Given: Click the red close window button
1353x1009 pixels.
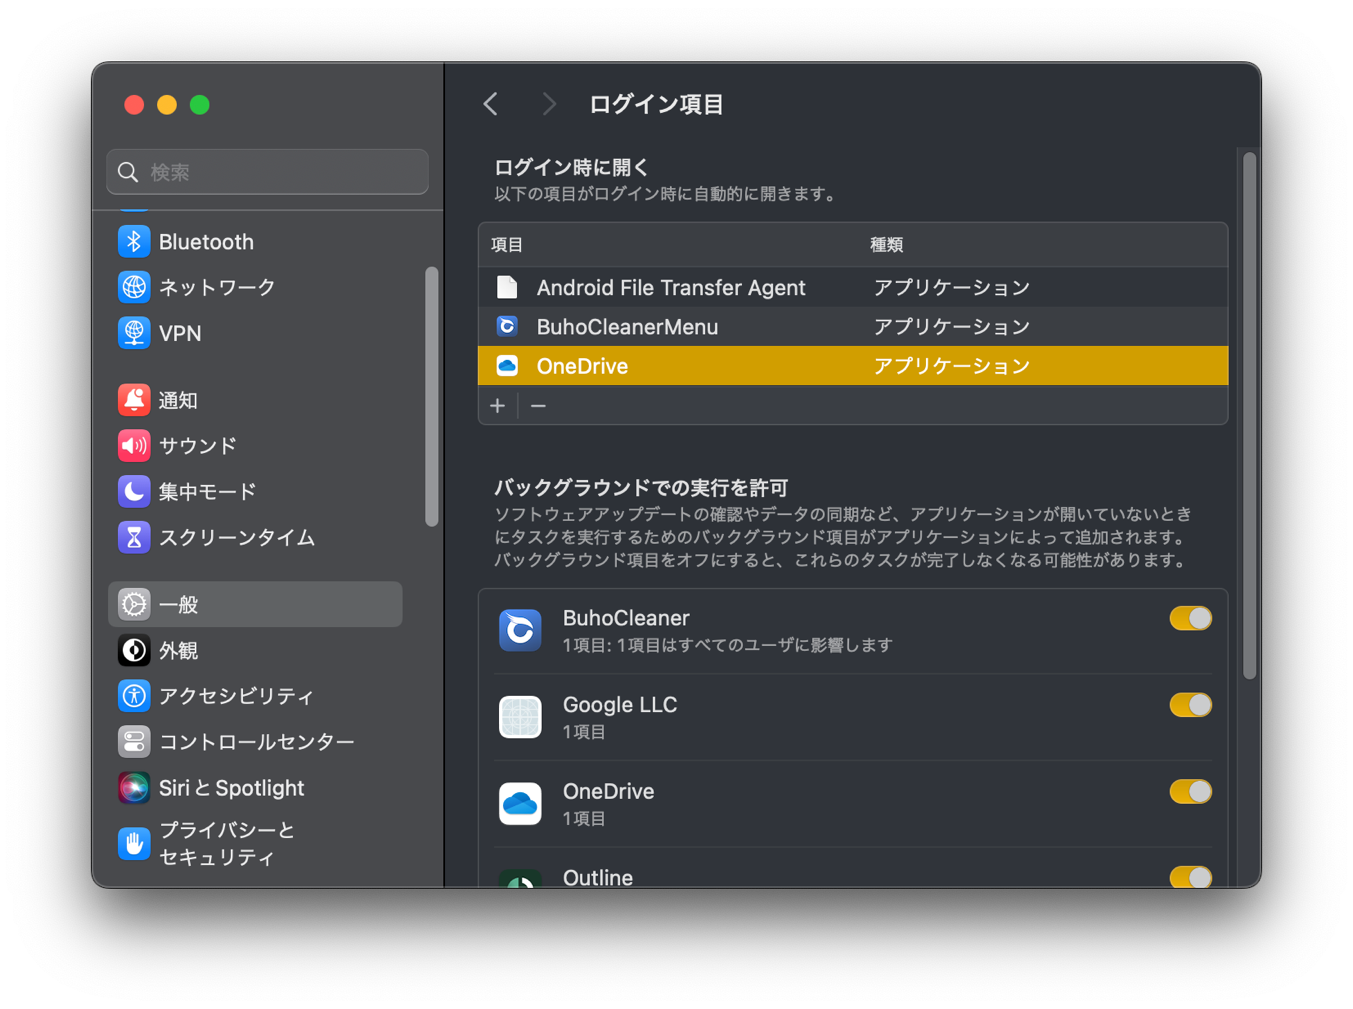Looking at the screenshot, I should [x=134, y=104].
